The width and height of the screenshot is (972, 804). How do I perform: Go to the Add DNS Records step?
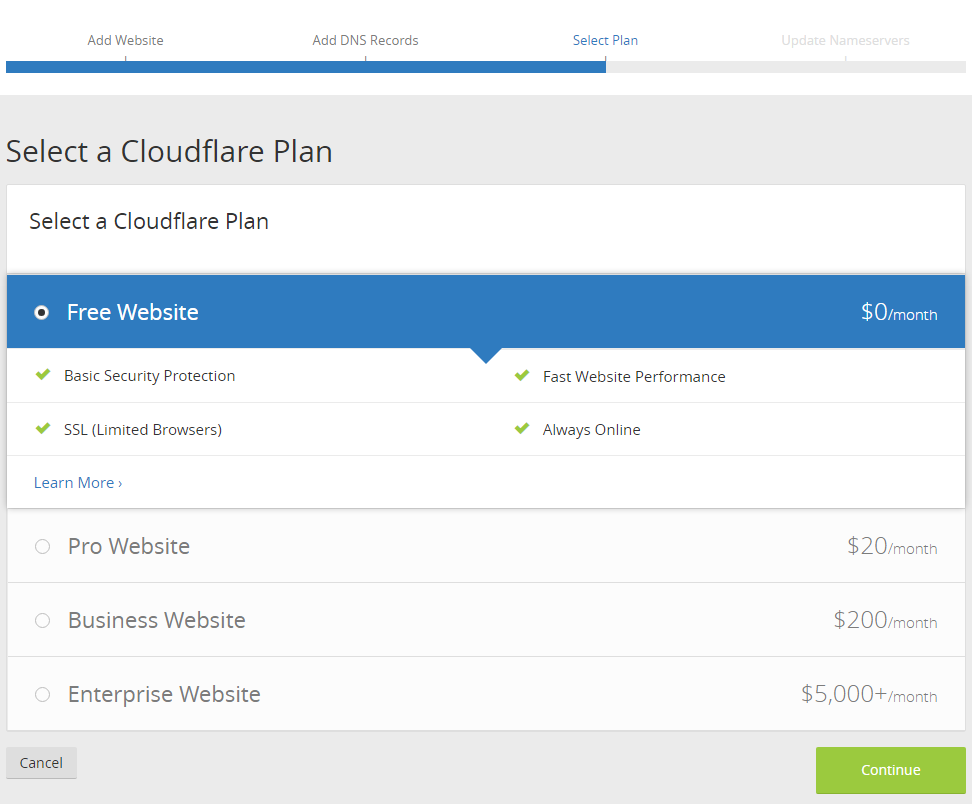[365, 40]
